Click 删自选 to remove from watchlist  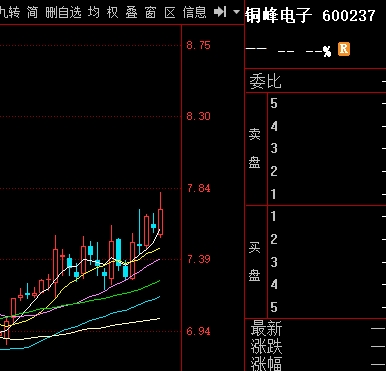click(x=63, y=13)
